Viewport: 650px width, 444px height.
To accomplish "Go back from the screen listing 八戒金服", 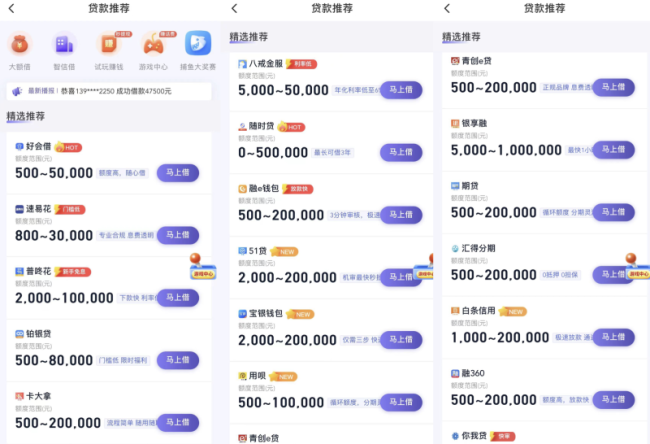I will pos(235,8).
